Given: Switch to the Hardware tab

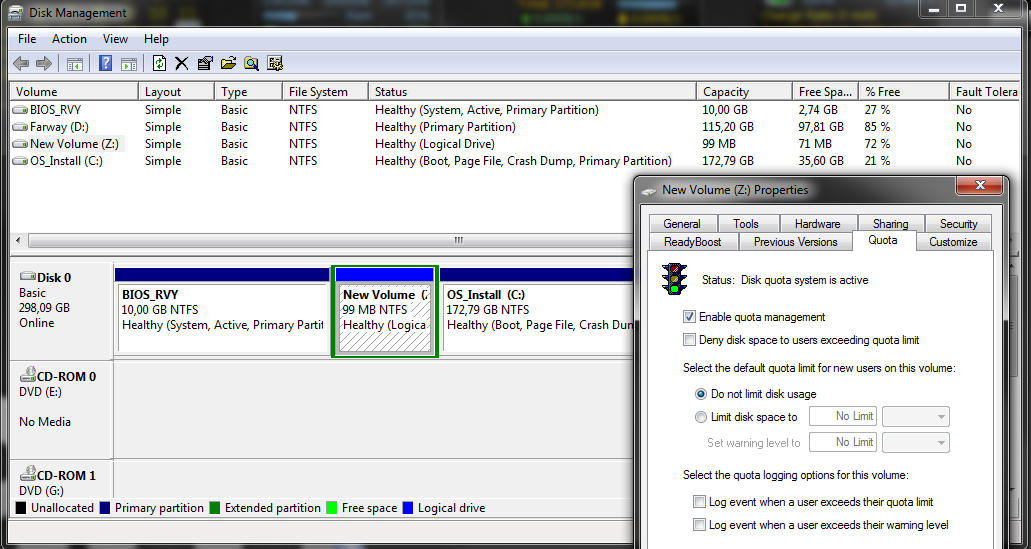Looking at the screenshot, I should tap(817, 224).
